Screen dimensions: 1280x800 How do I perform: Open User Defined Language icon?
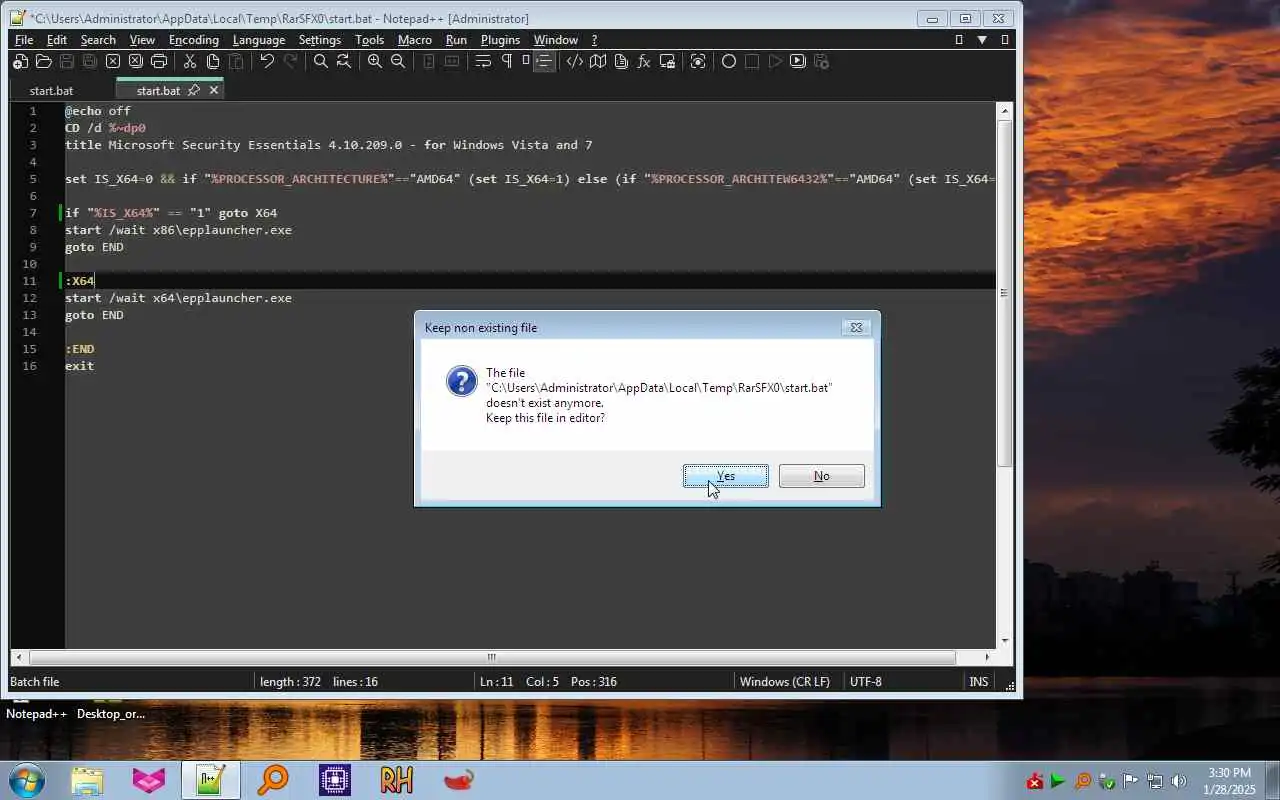click(x=575, y=61)
